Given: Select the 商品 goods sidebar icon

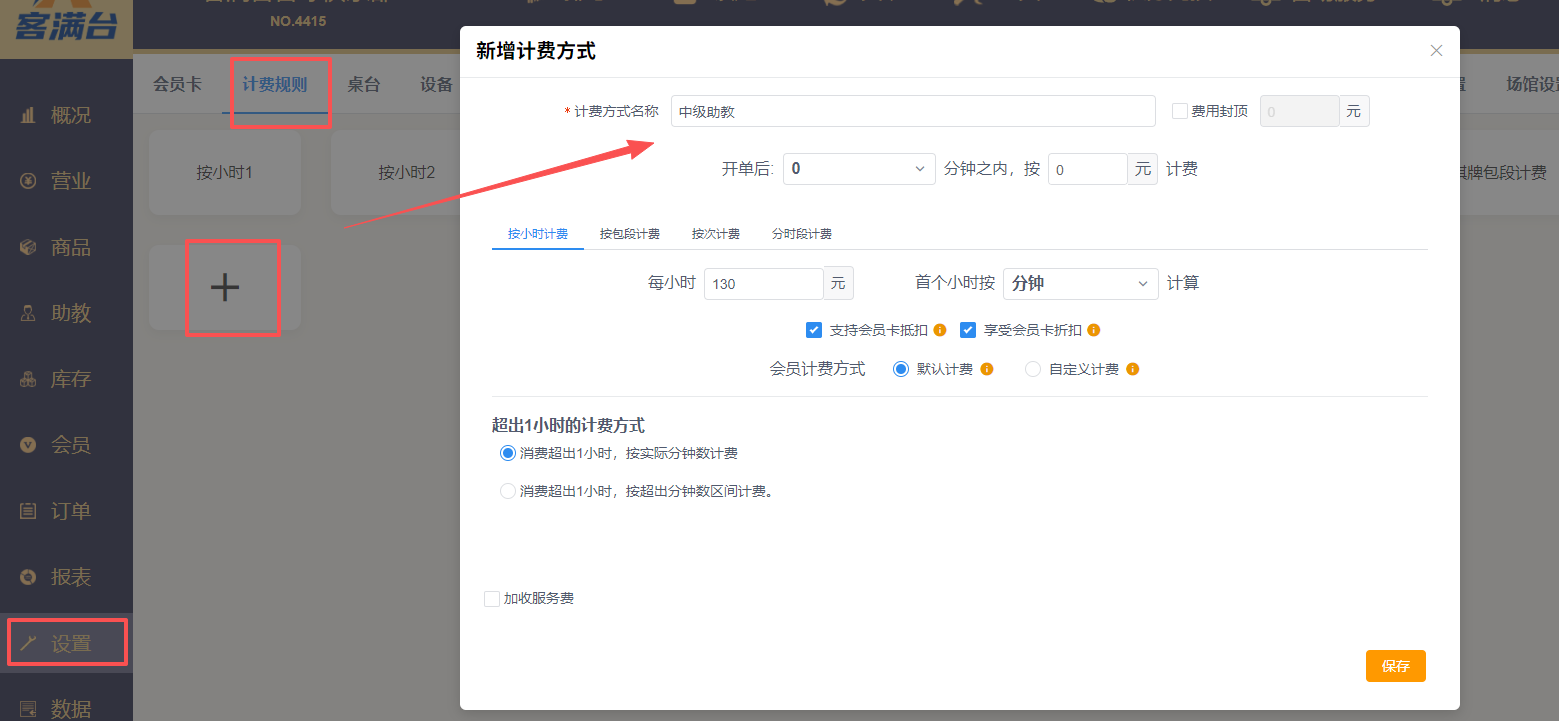Looking at the screenshot, I should 29,248.
